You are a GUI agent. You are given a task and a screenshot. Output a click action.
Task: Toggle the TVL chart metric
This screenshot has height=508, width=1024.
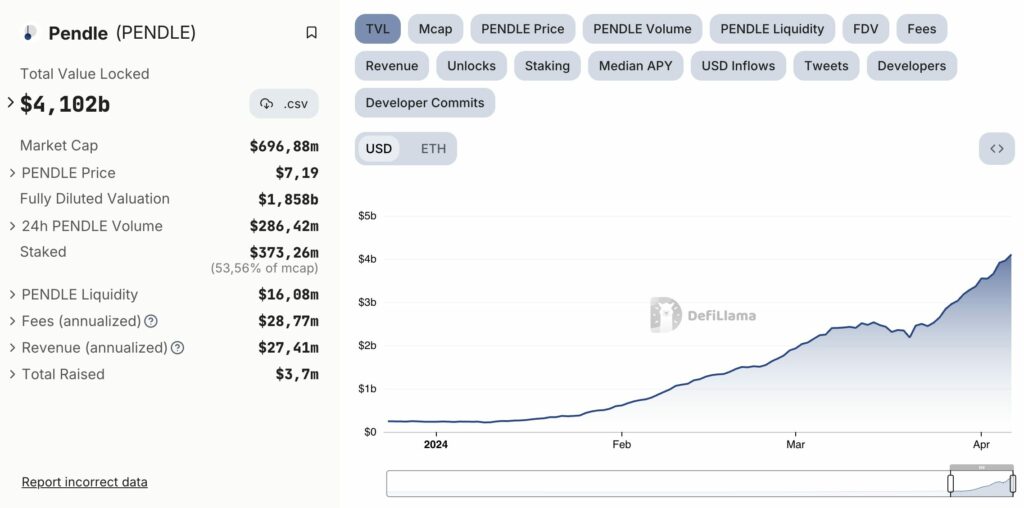(377, 29)
